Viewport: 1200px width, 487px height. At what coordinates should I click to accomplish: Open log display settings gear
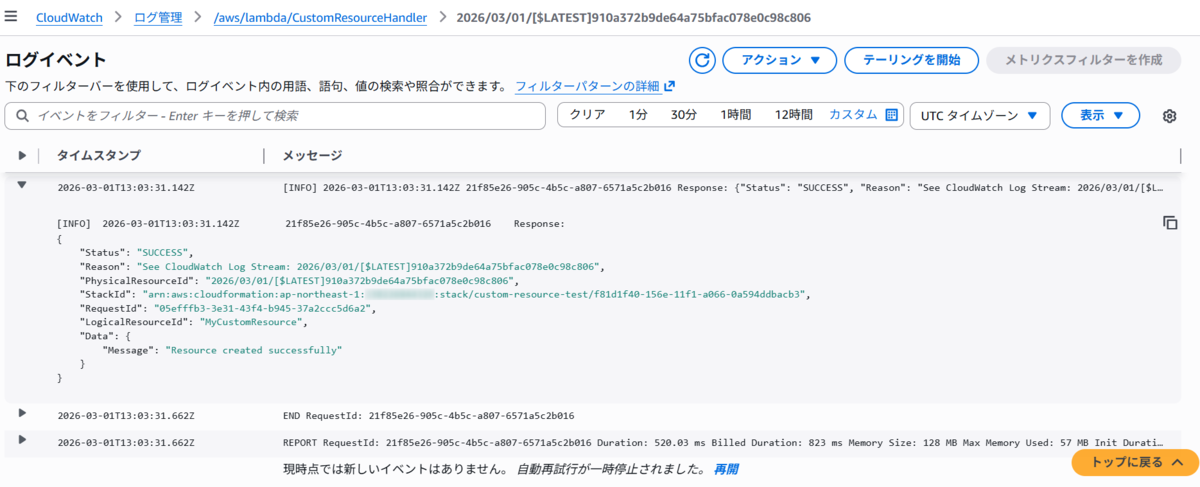tap(1169, 116)
